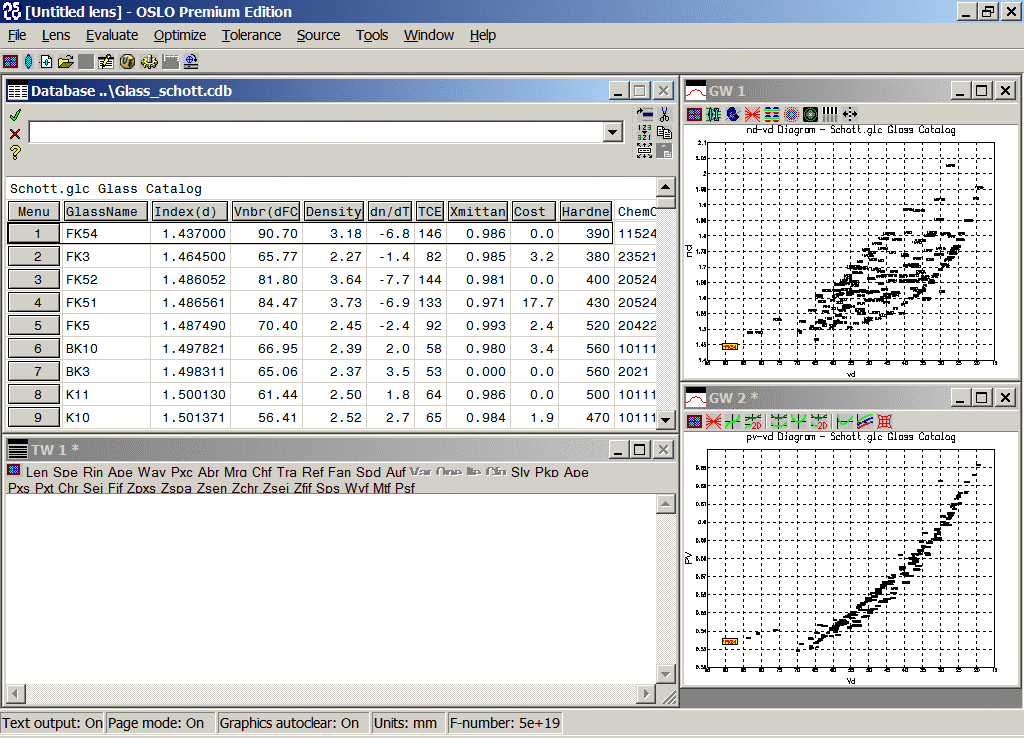Image resolution: width=1024 pixels, height=738 pixels.
Task: Click GW 2 setup toolbar icon
Action: coord(694,421)
